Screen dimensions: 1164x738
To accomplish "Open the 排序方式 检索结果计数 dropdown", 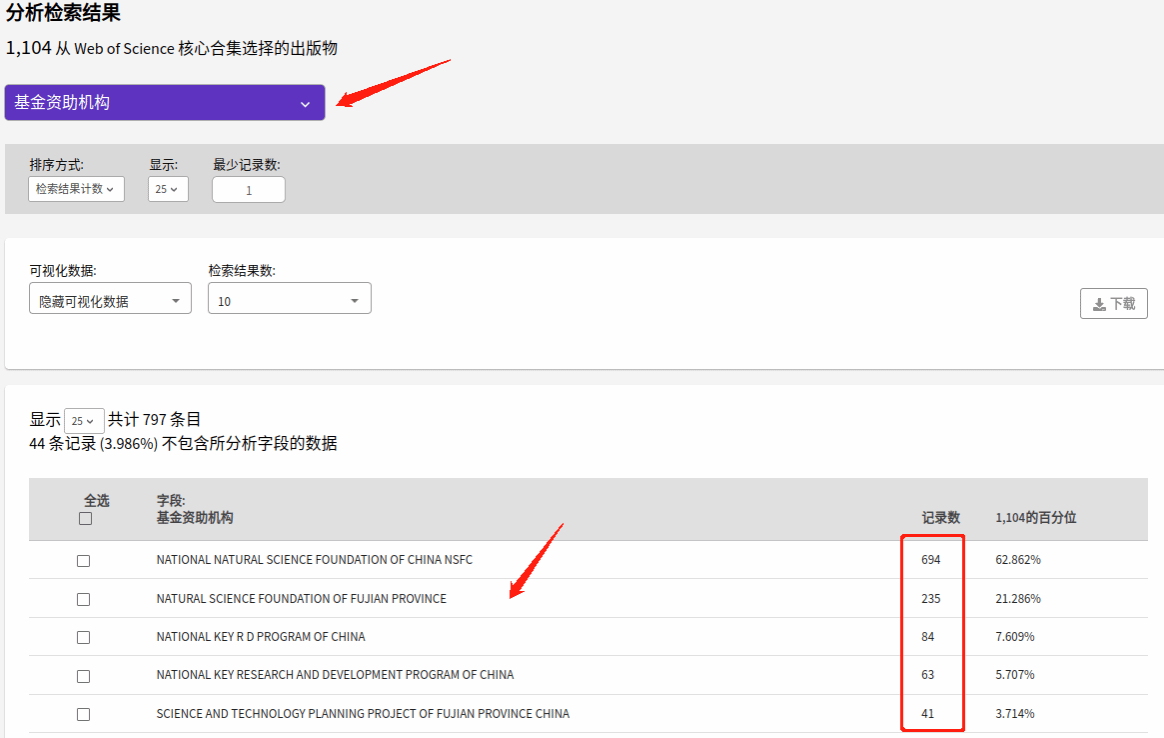I will 76,189.
